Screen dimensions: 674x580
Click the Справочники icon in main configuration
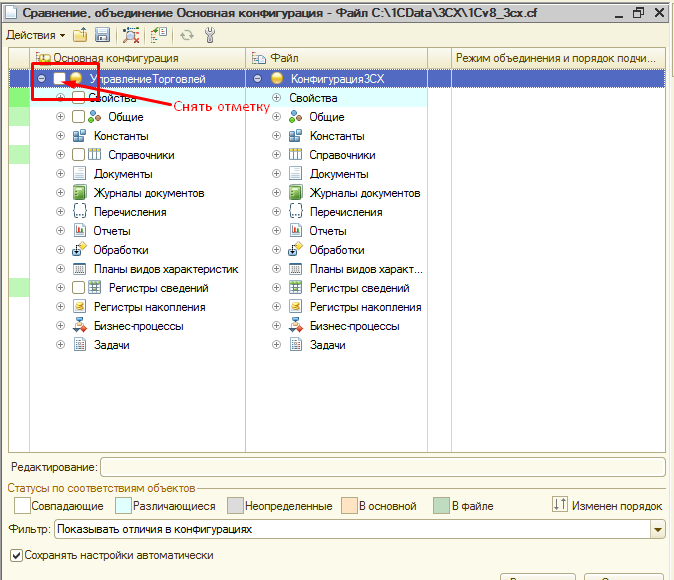(95, 155)
